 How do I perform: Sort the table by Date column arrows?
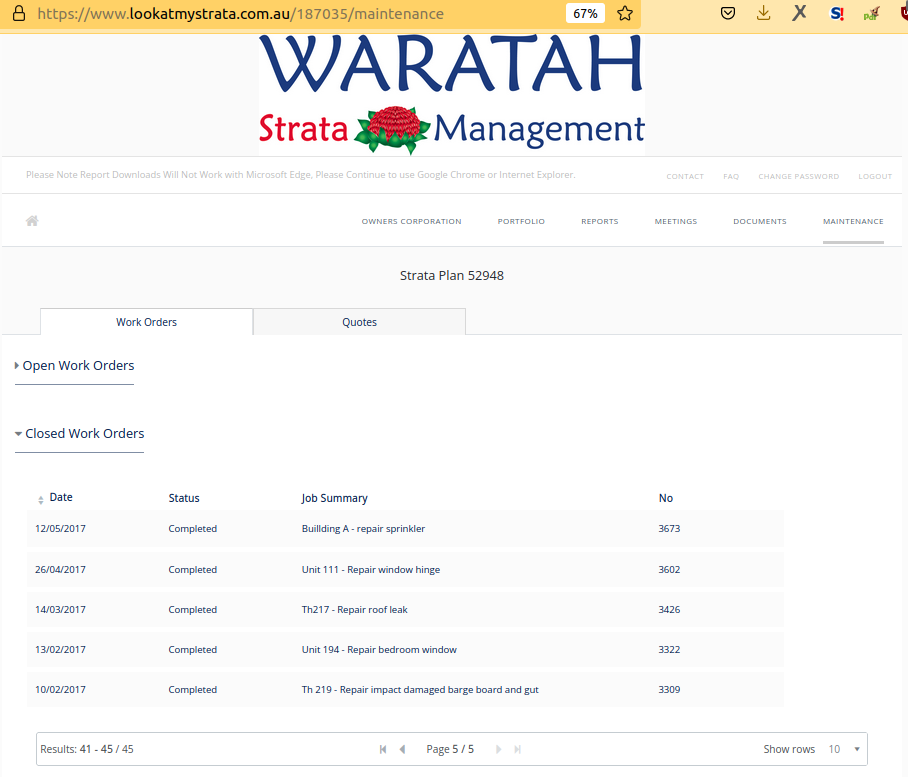tap(41, 500)
